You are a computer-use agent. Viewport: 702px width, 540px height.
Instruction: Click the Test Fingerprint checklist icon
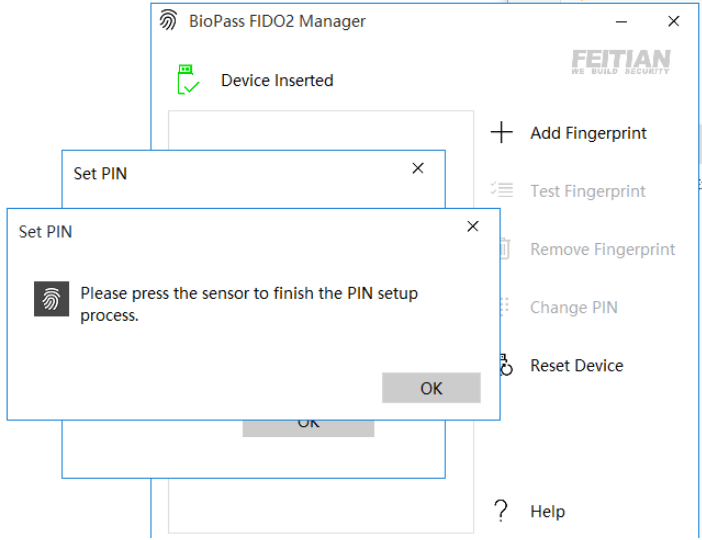(x=502, y=190)
